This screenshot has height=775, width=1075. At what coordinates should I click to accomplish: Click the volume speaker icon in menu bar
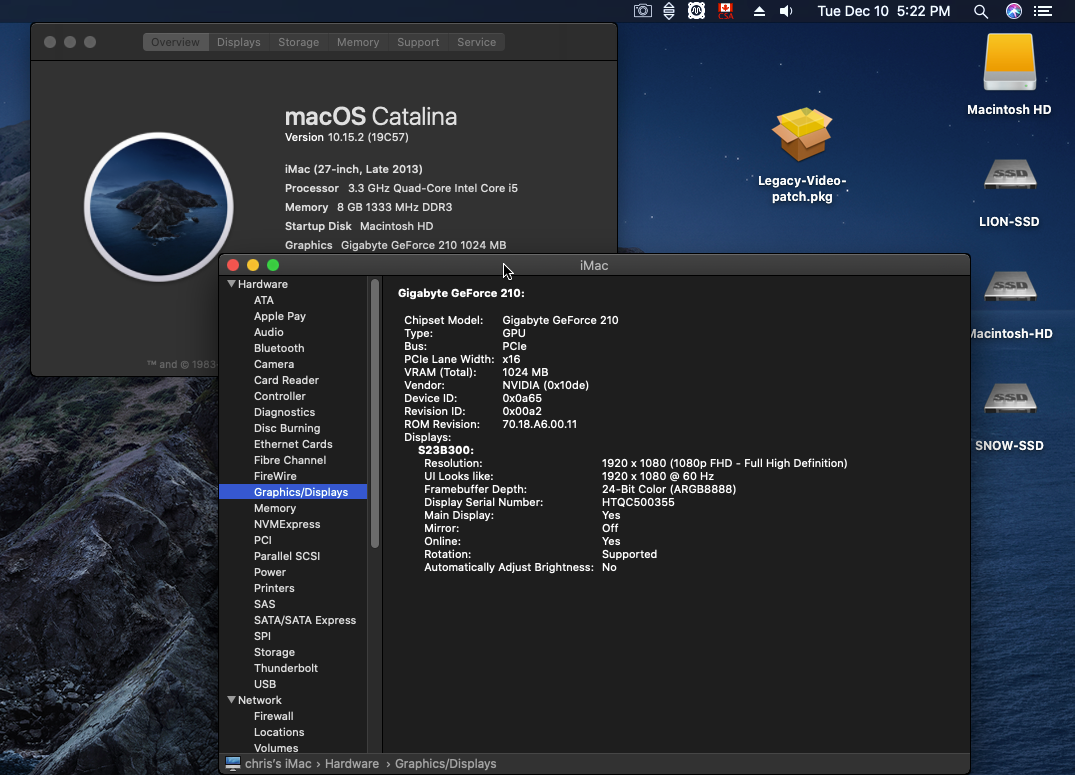(x=786, y=11)
